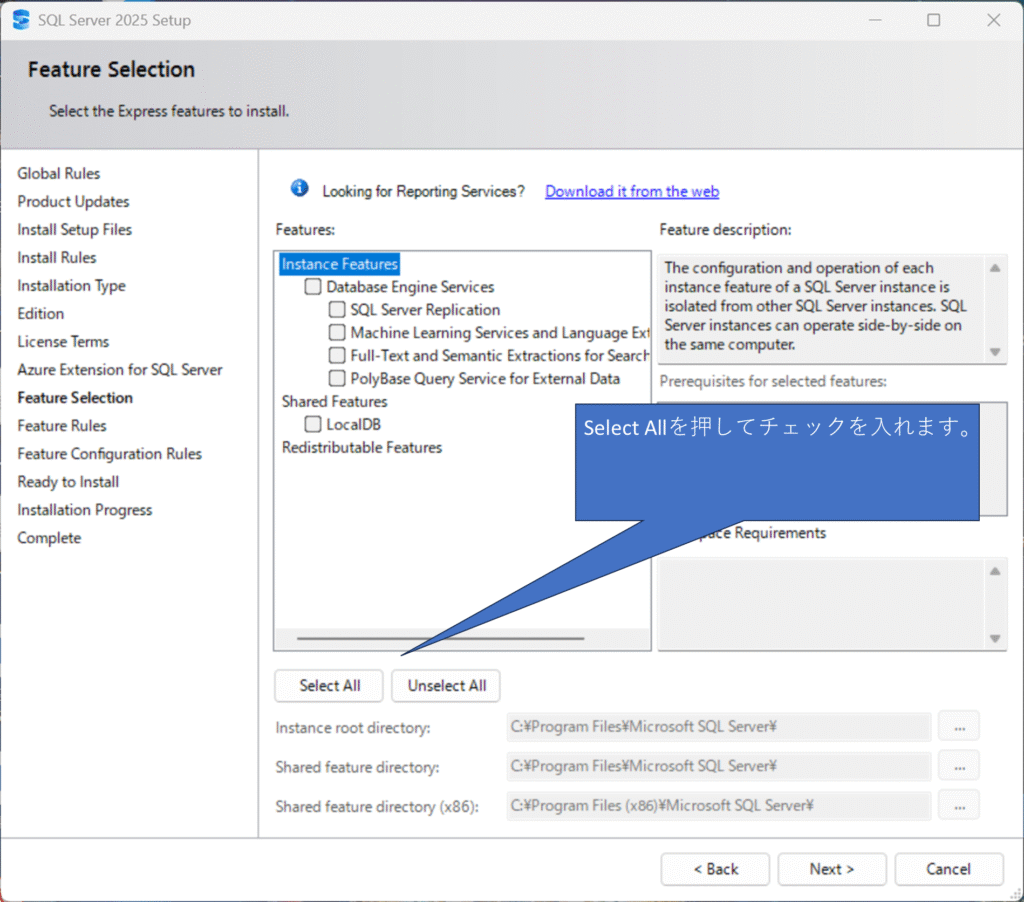Click the Features list horizontal scrollbar
Screen dimensions: 1024x902
pyautogui.click(x=440, y=638)
